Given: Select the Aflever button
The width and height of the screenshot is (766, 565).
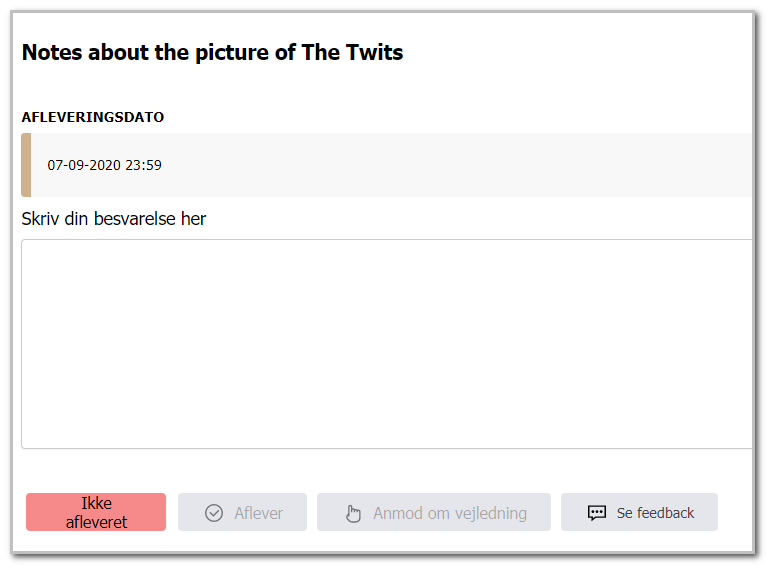Looking at the screenshot, I should [x=242, y=512].
